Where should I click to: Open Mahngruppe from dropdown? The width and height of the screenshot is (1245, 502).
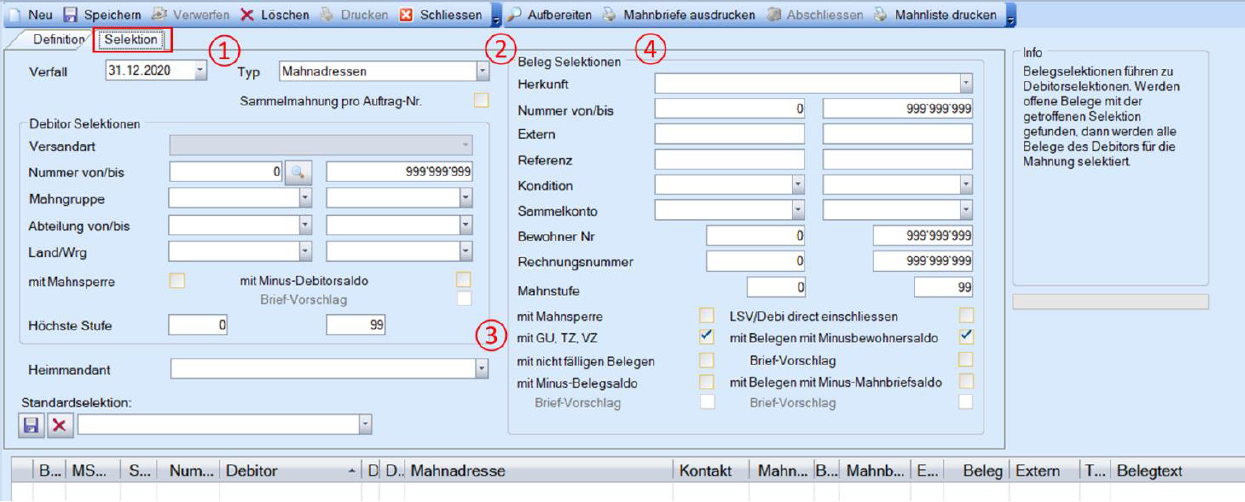coord(305,199)
